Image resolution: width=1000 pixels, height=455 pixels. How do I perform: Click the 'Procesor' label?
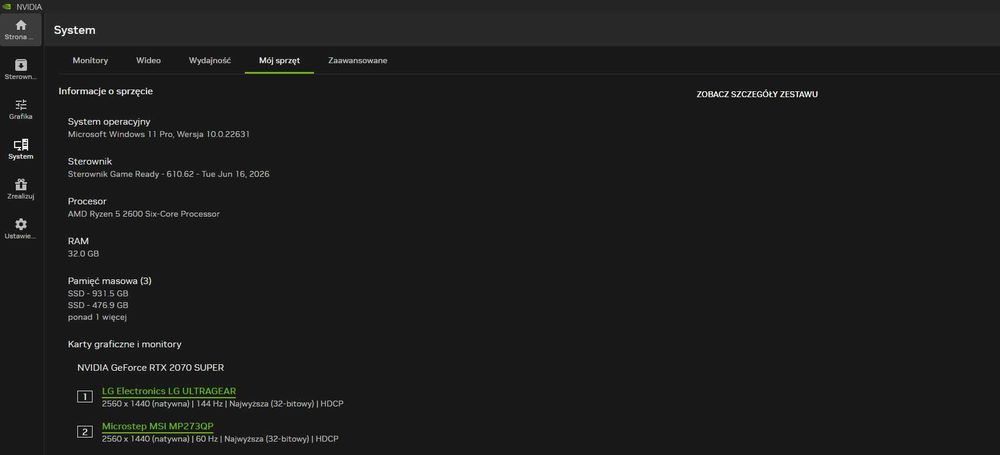[x=87, y=201]
